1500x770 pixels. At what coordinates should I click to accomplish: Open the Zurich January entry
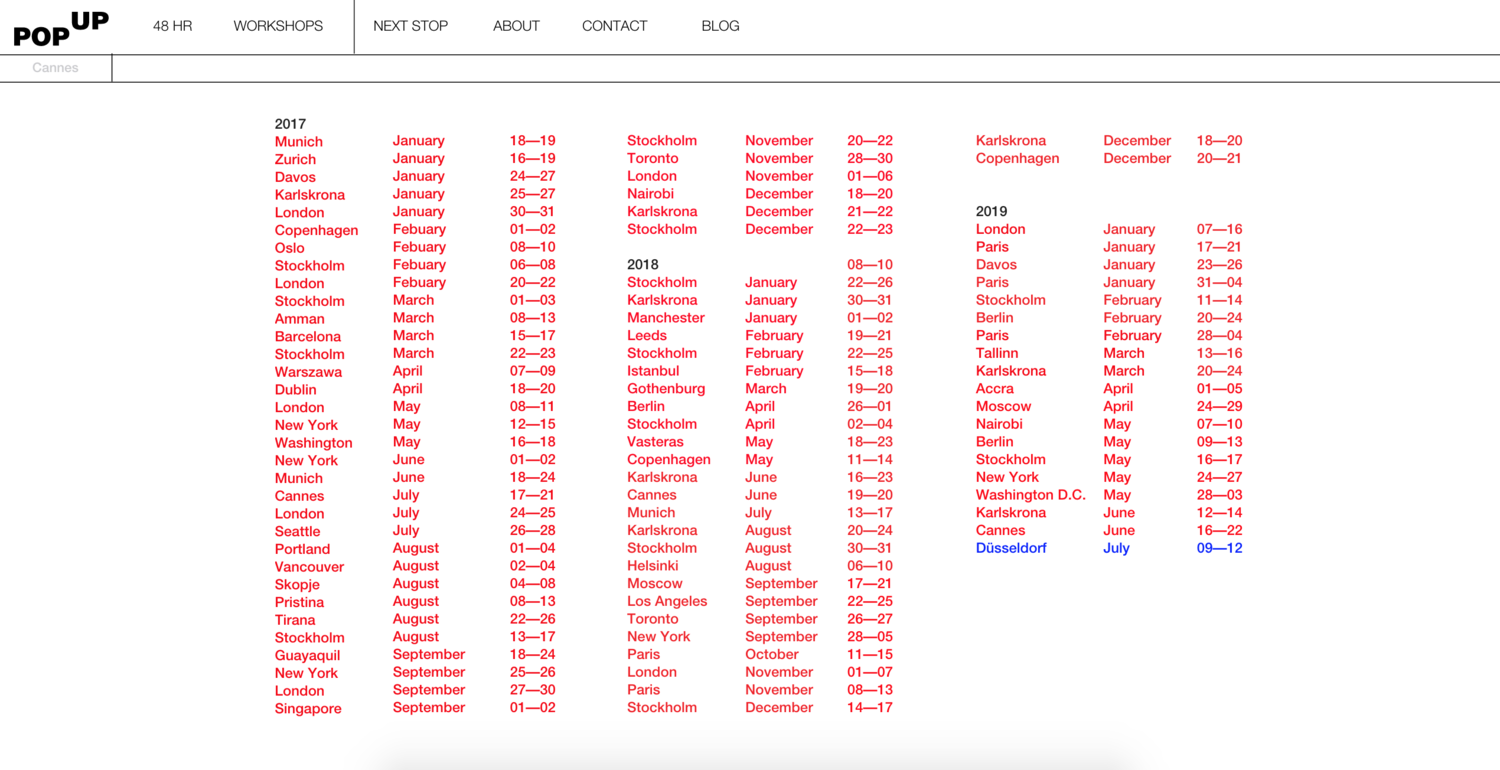click(x=415, y=159)
